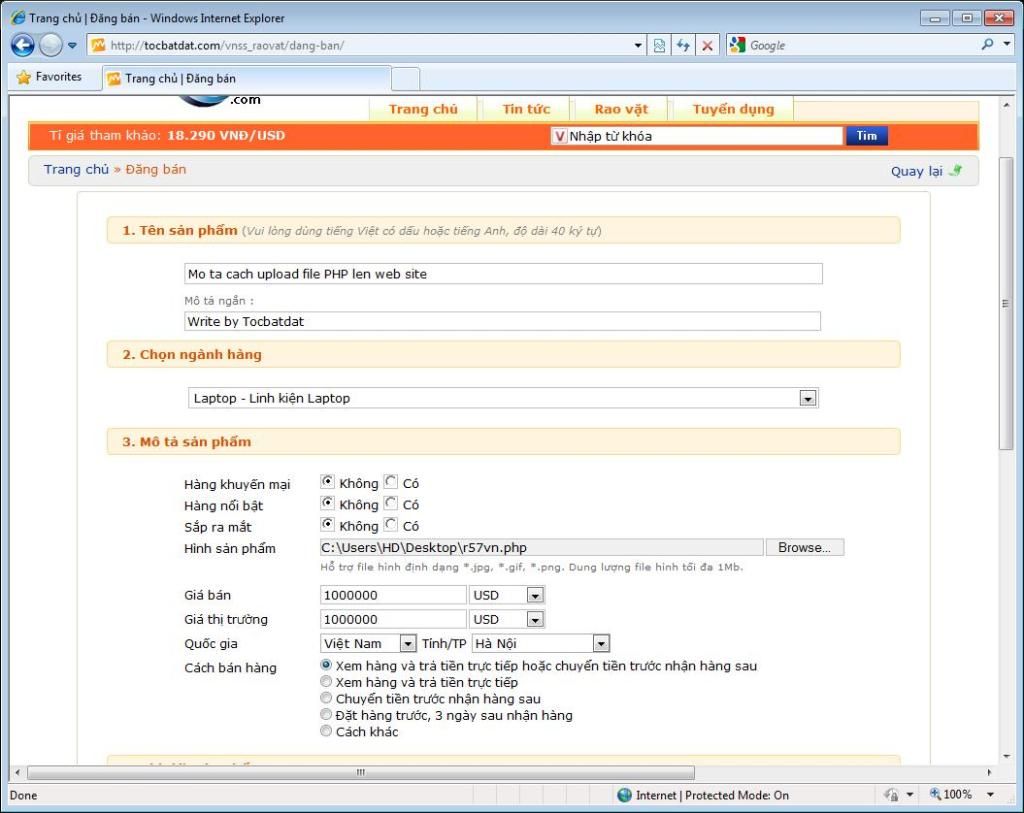Open the Giá bán USD currency dropdown
Screen dimensions: 1024x813
pos(535,595)
